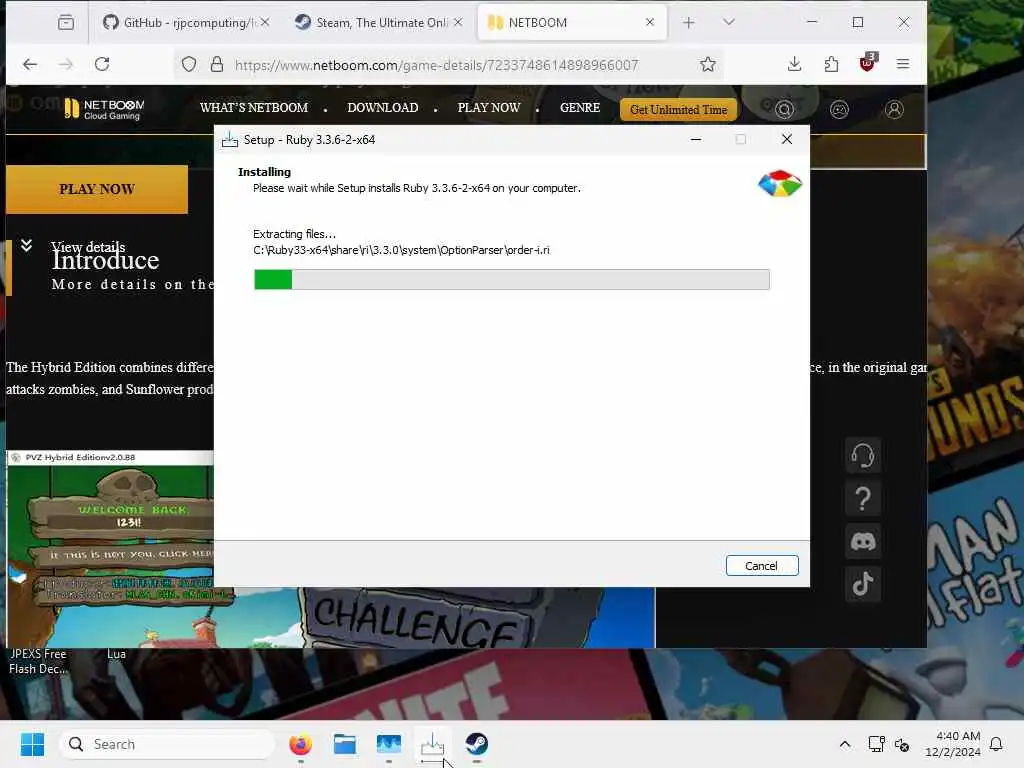Open the Discord side icon
The image size is (1024, 768).
863,541
